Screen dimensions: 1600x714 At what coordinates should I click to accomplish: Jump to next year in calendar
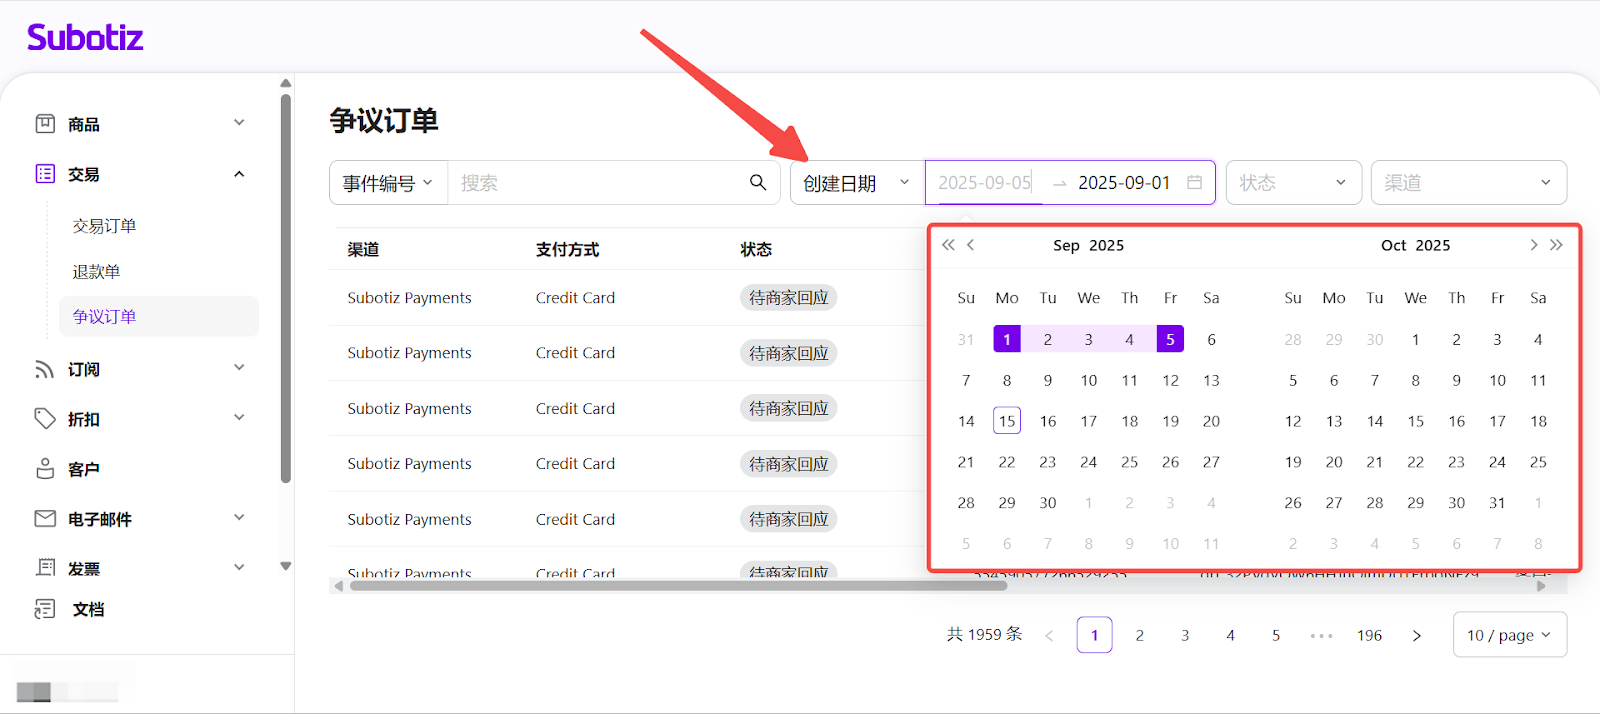pyautogui.click(x=1556, y=245)
